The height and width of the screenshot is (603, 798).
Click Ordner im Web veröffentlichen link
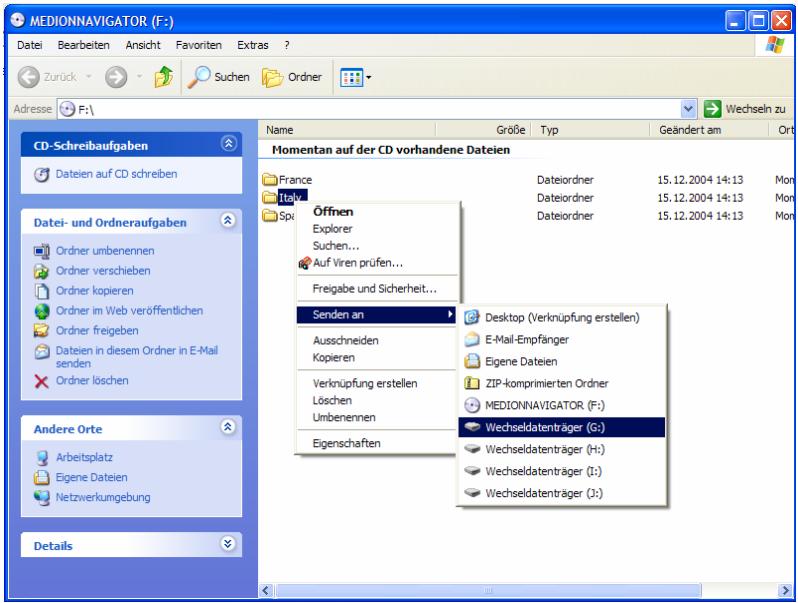coord(129,310)
